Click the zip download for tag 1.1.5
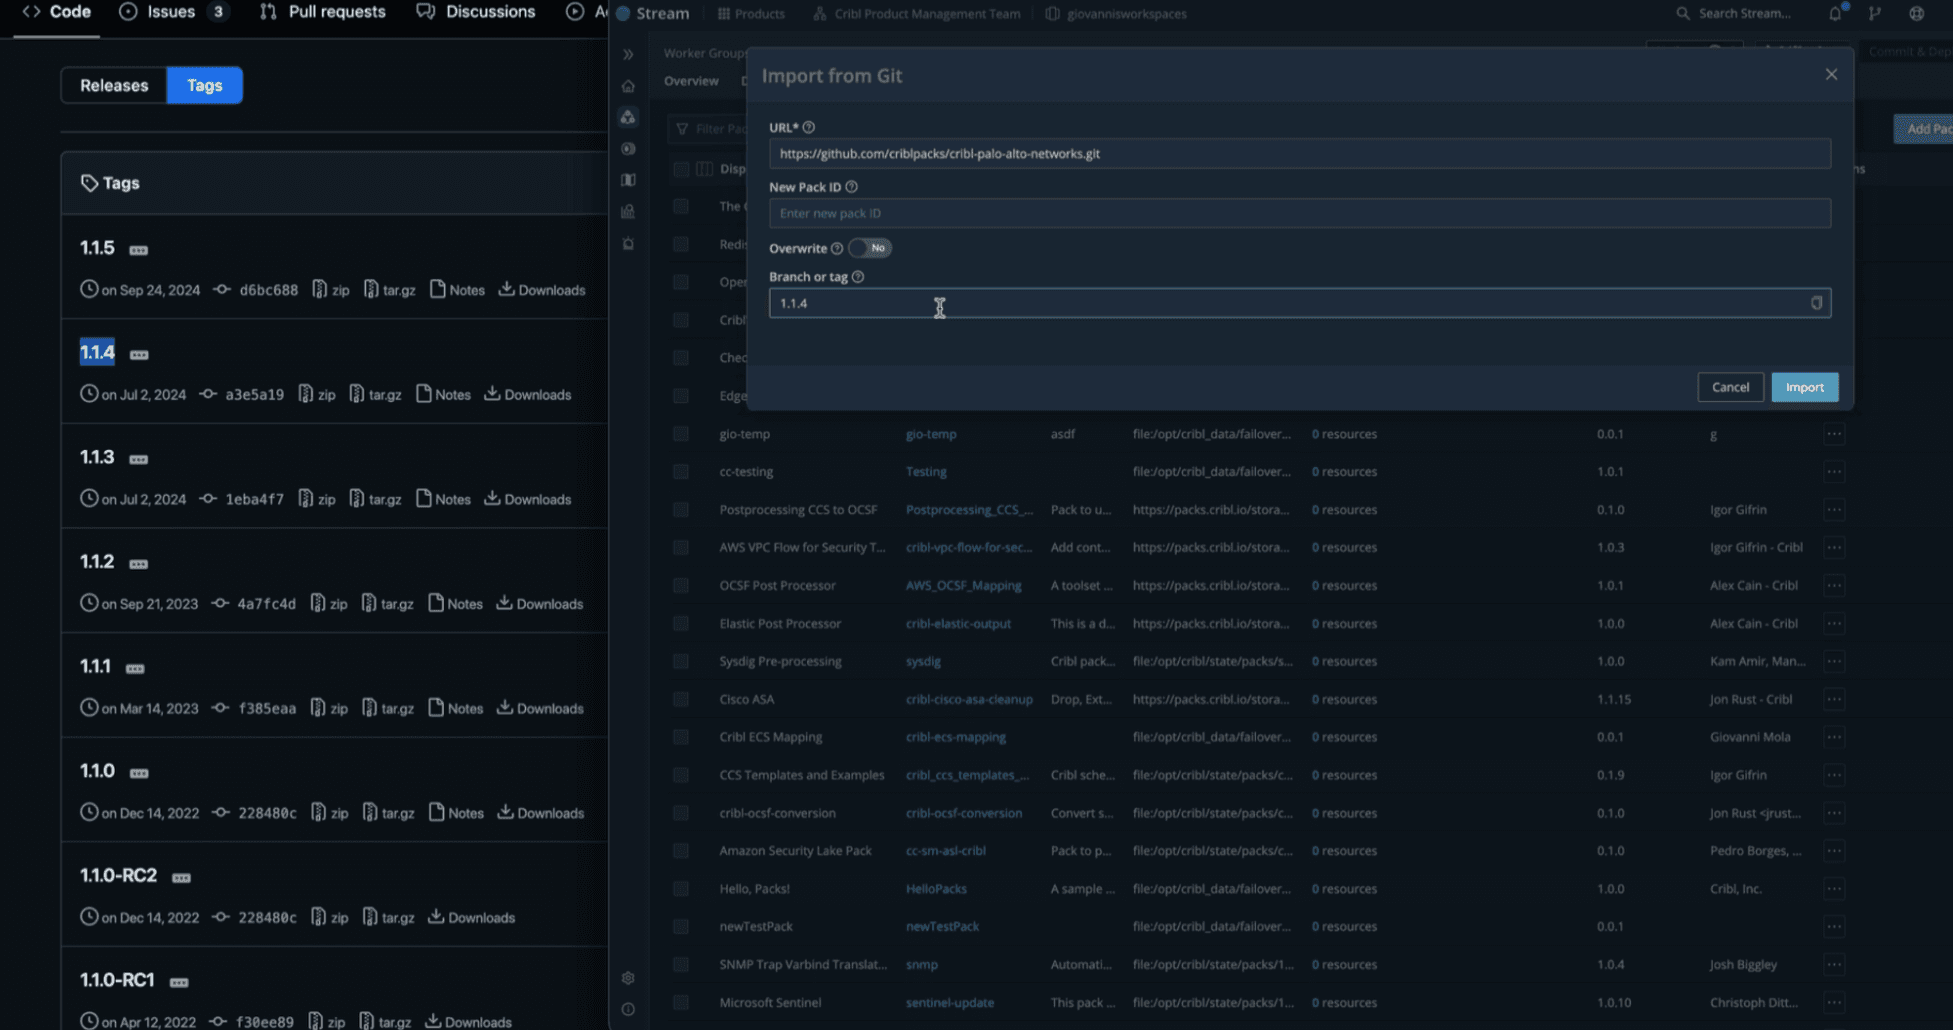The width and height of the screenshot is (1953, 1030). click(x=331, y=290)
